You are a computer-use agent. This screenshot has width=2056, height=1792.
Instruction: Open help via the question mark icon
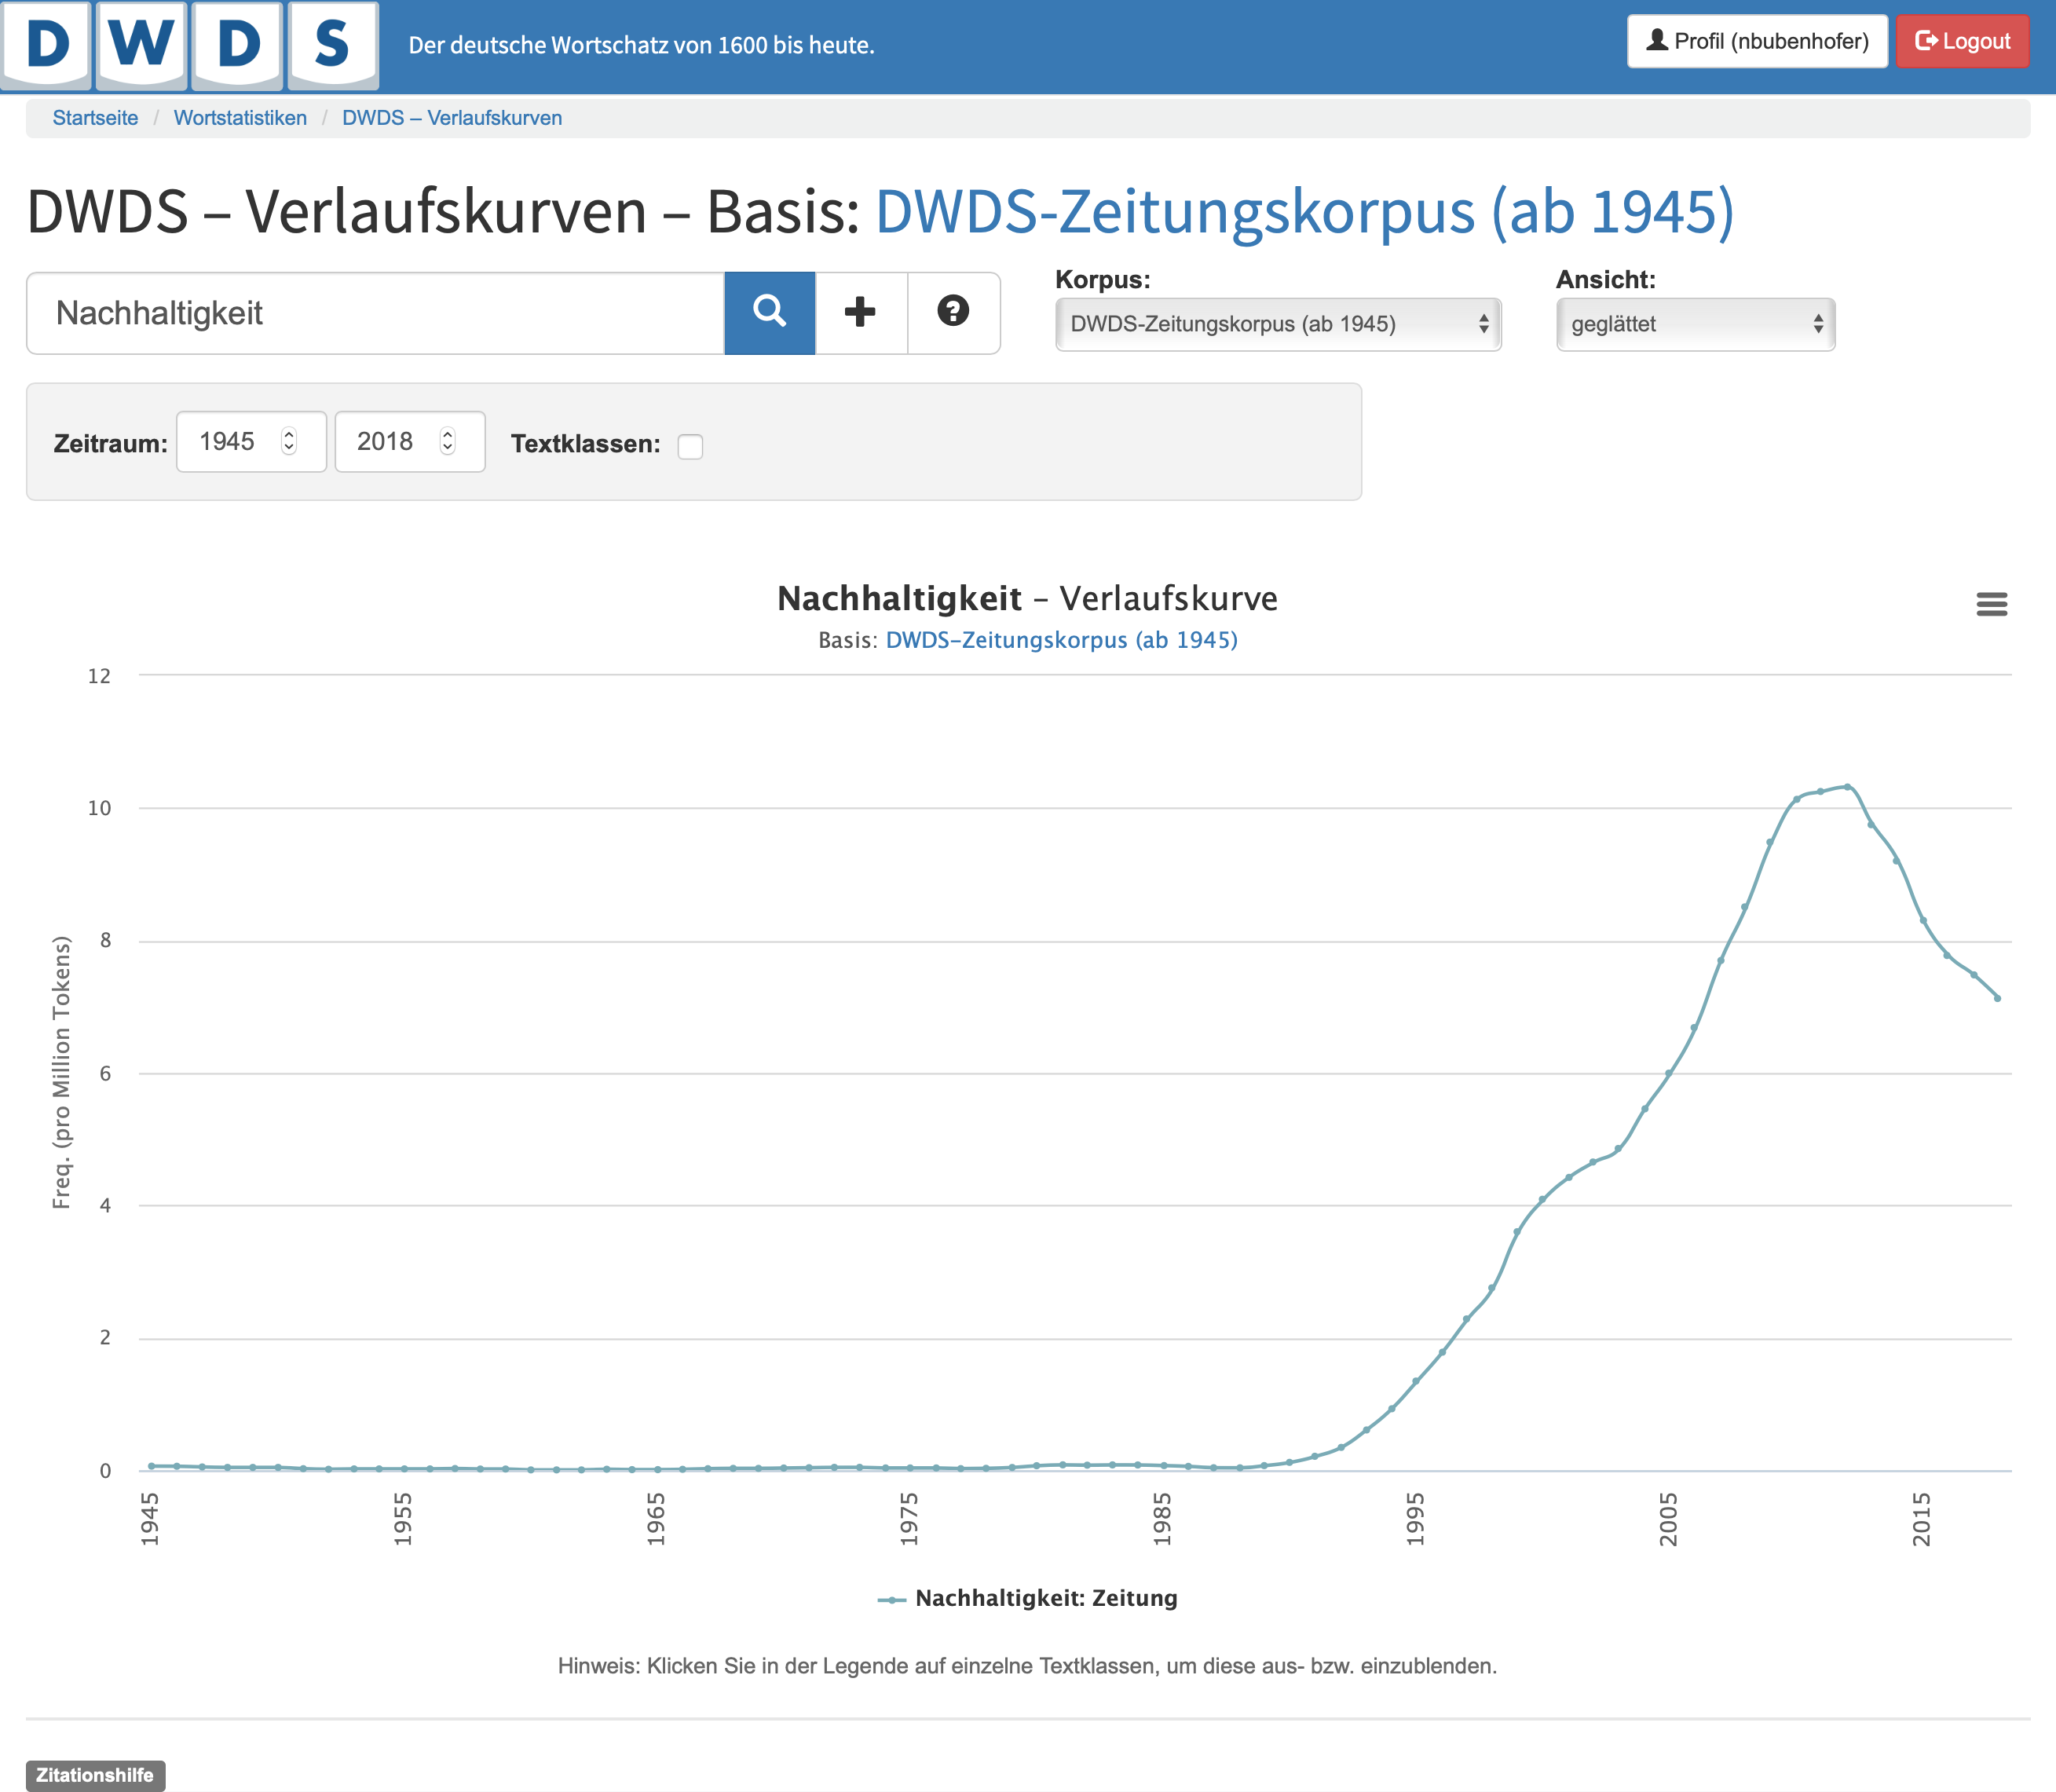tap(953, 313)
